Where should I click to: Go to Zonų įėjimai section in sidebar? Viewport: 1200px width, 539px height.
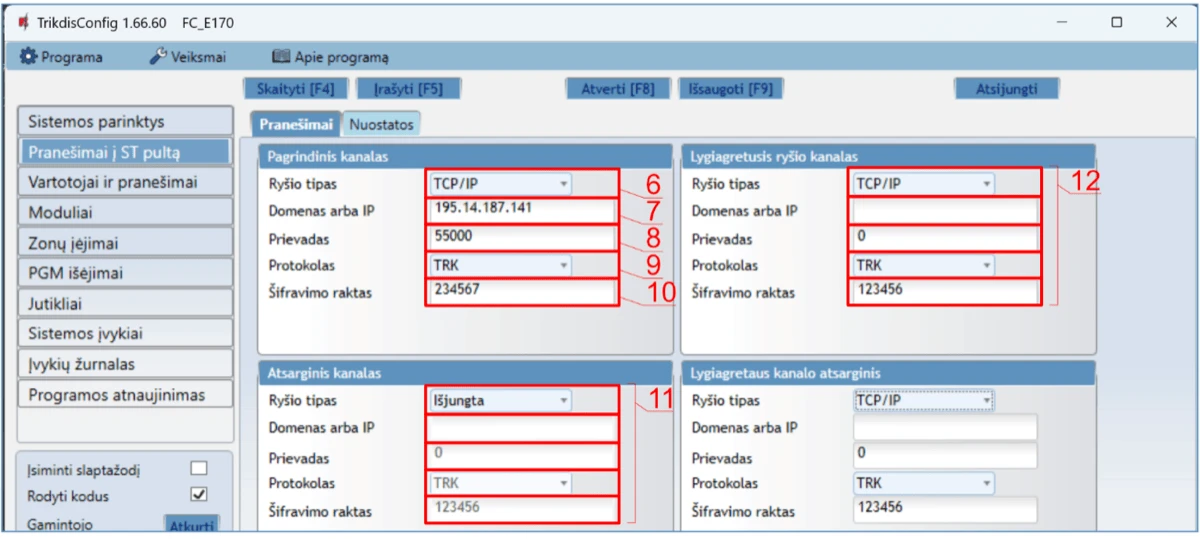(125, 243)
